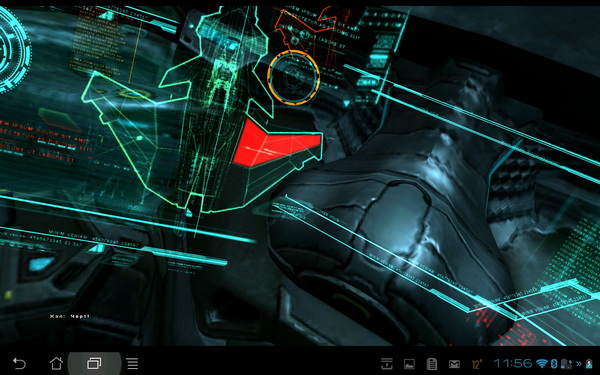Tap the red LOREM IPSUM hologram text panel
Screen dimensions: 600x375
click(46, 141)
